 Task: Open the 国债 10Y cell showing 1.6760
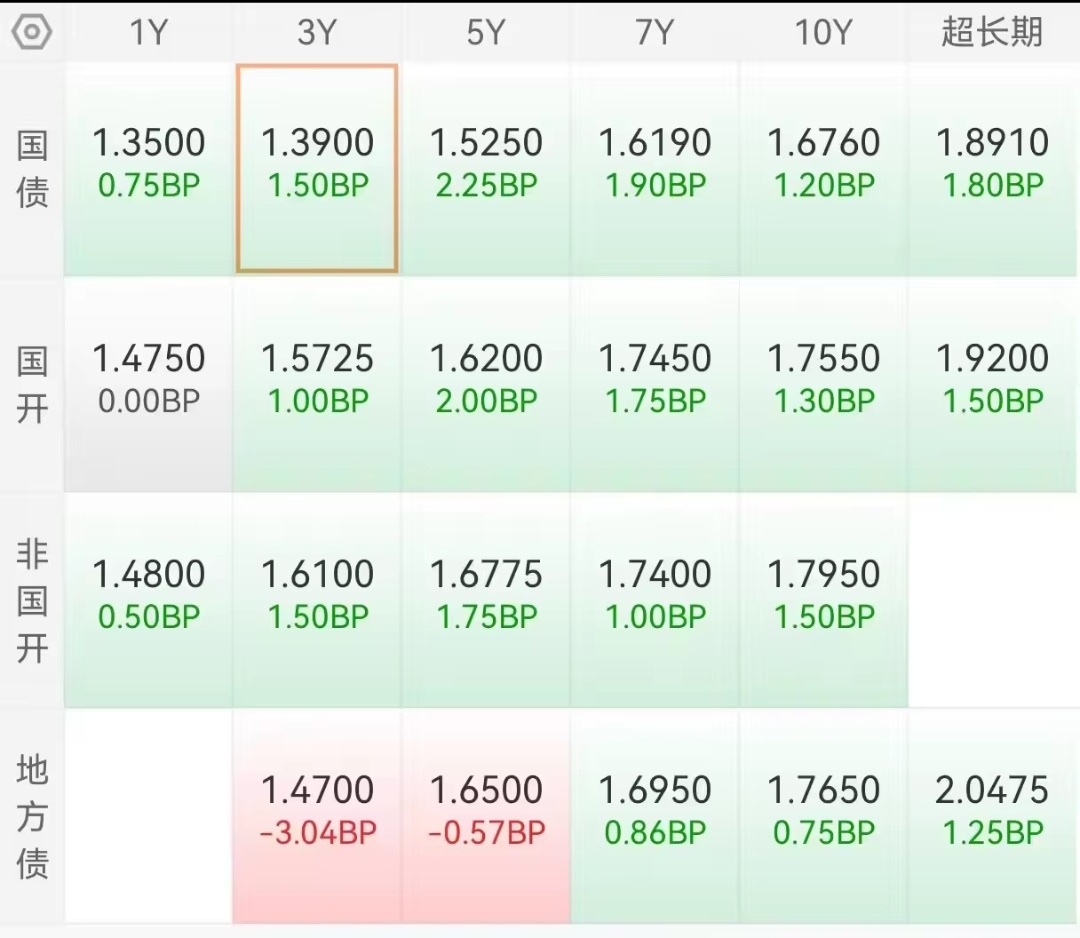point(823,169)
